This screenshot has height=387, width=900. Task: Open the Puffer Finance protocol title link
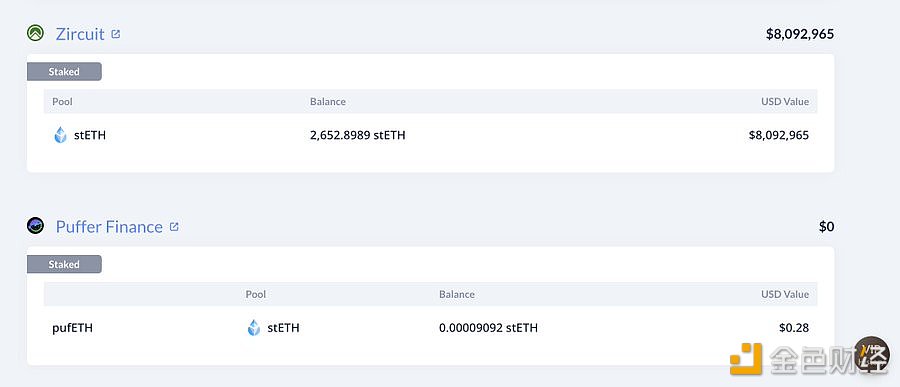109,227
